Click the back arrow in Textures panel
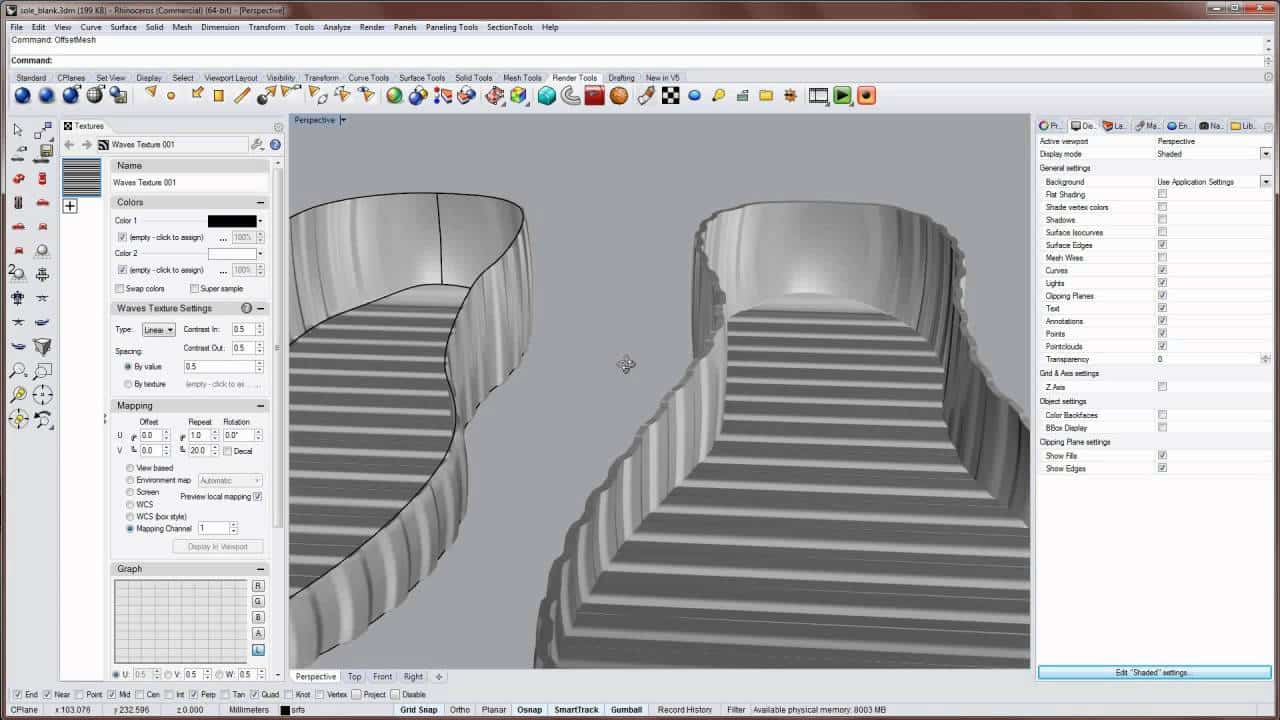This screenshot has height=720, width=1280. coord(69,144)
